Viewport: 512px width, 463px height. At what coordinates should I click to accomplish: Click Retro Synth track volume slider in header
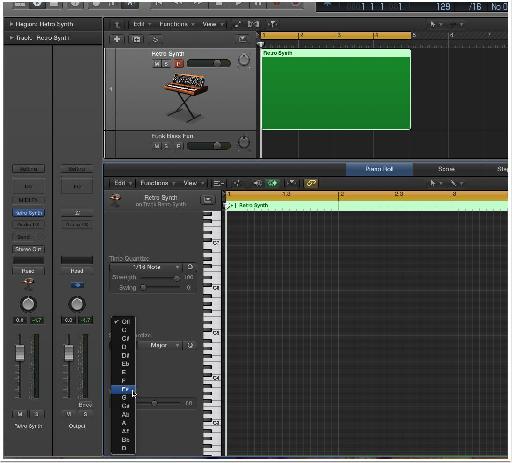pos(209,63)
